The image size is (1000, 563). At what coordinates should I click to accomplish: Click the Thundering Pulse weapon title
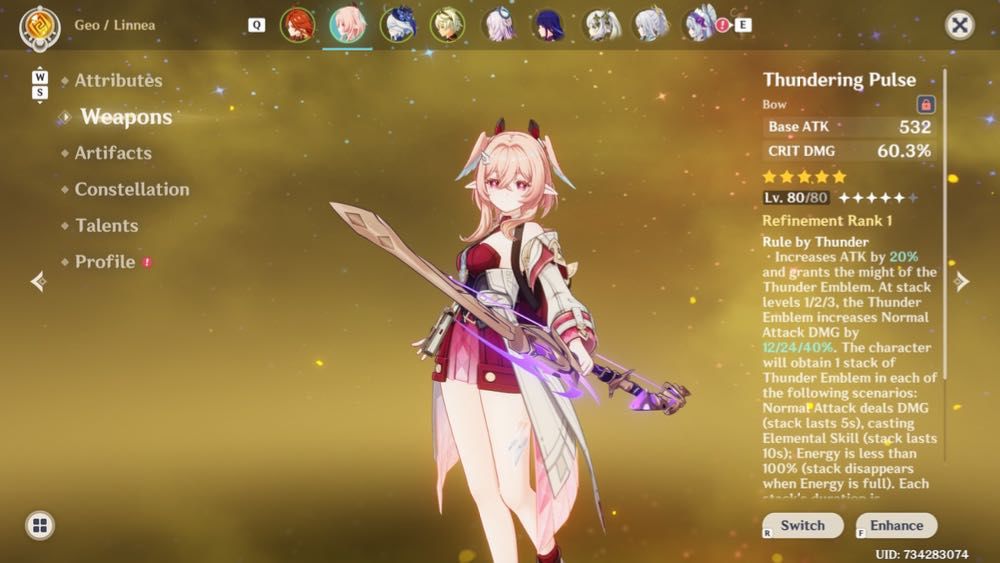pyautogui.click(x=839, y=80)
